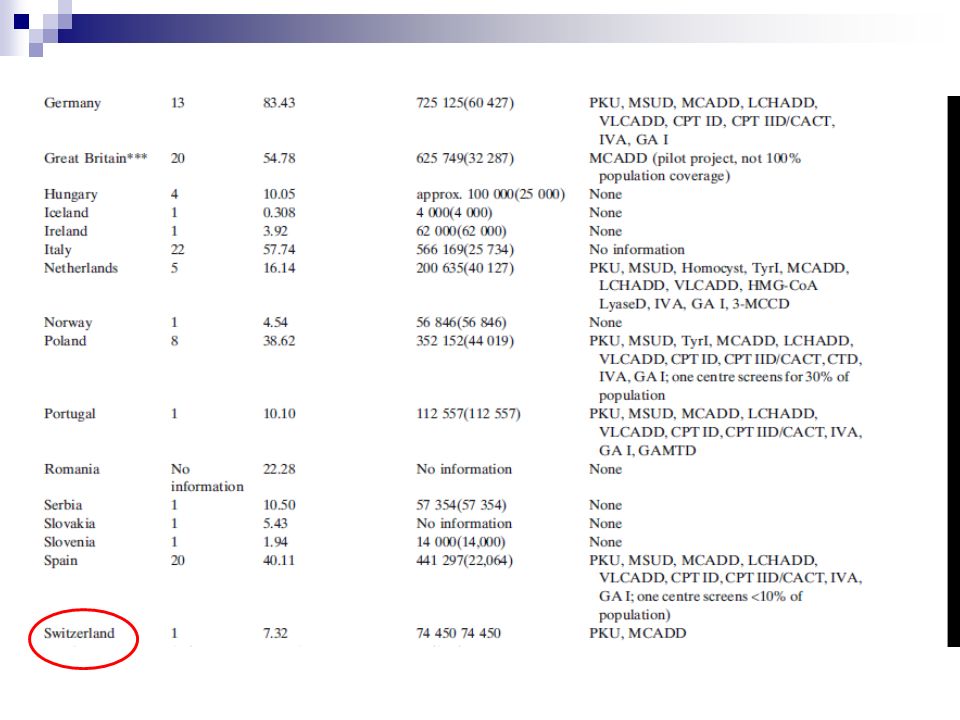Select the 'Slovenia' row label
Screen dimensions: 960x720
pos(70,542)
